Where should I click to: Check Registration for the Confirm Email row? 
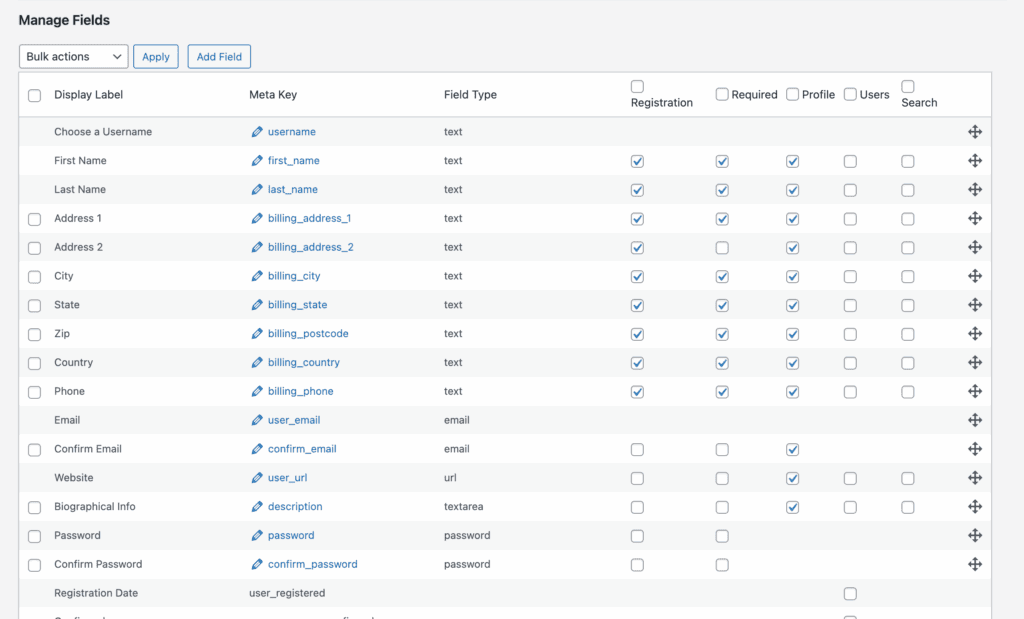click(x=637, y=450)
